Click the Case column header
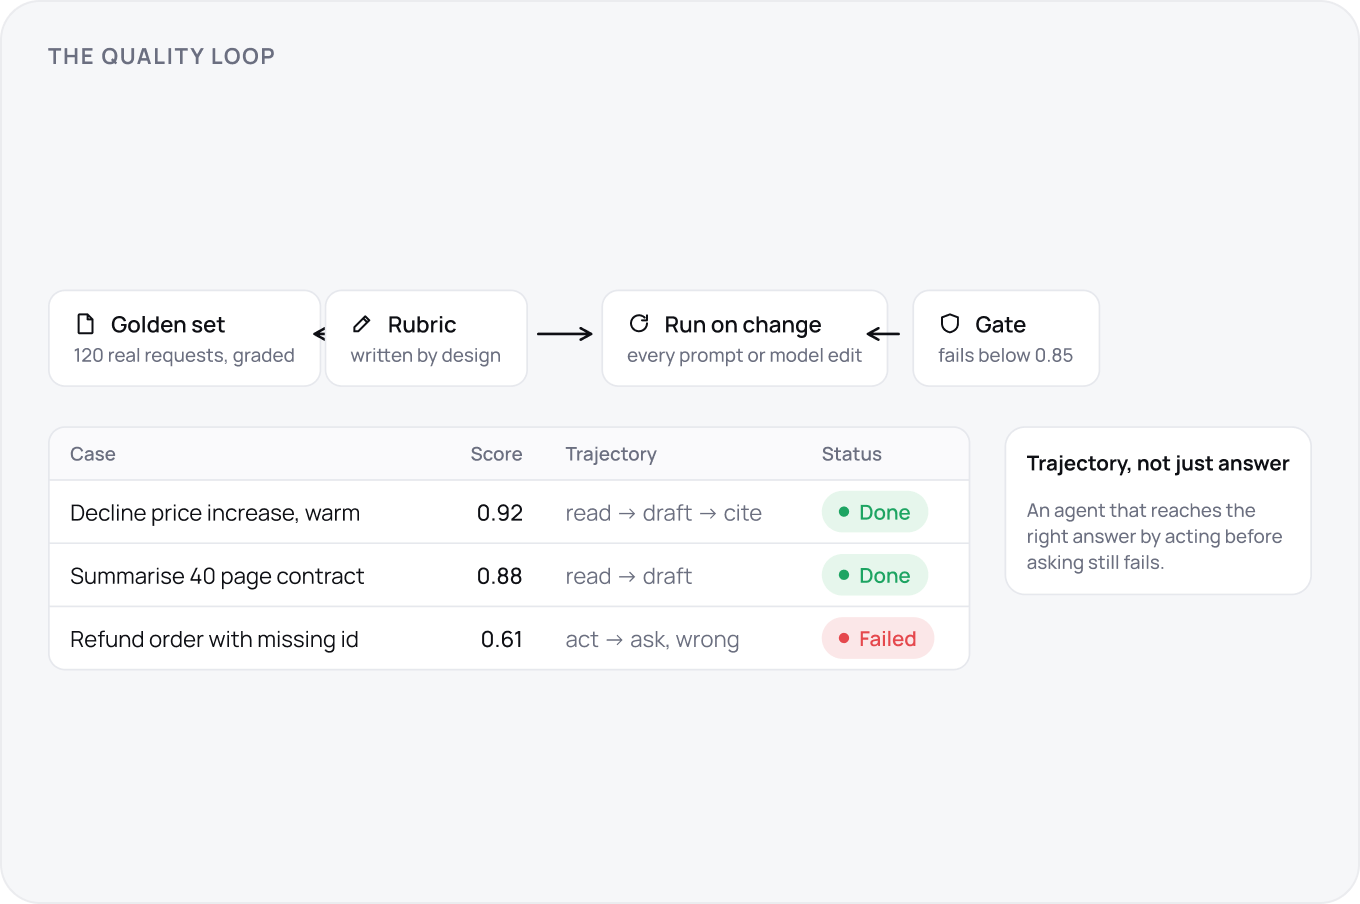 coord(93,454)
